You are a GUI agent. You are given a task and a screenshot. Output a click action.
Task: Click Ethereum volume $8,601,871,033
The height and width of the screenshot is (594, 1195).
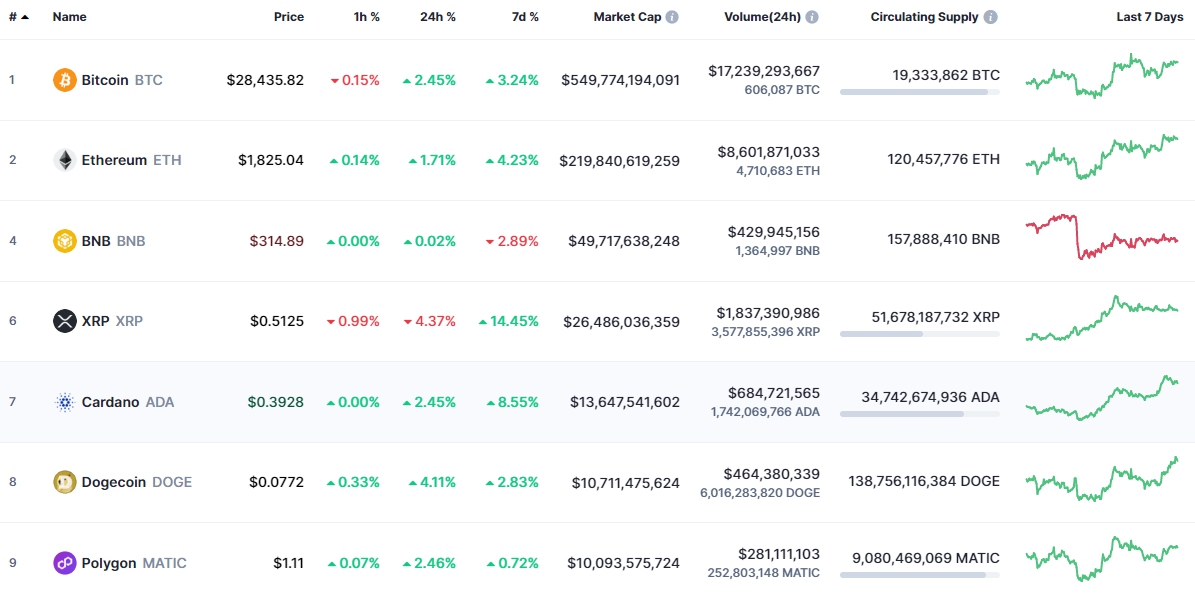tap(768, 152)
